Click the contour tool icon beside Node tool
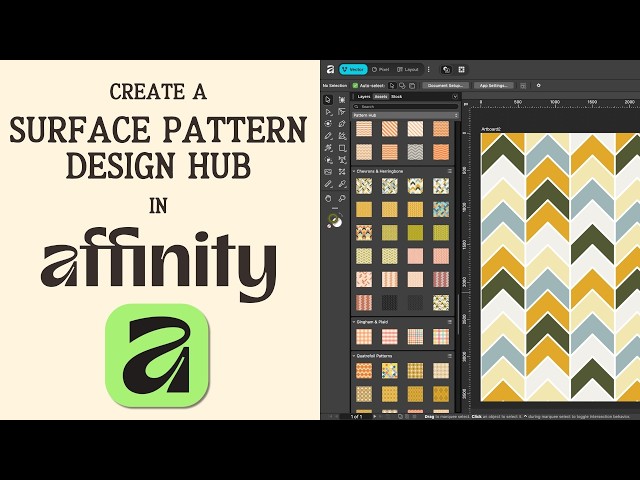The height and width of the screenshot is (480, 640). [342, 112]
